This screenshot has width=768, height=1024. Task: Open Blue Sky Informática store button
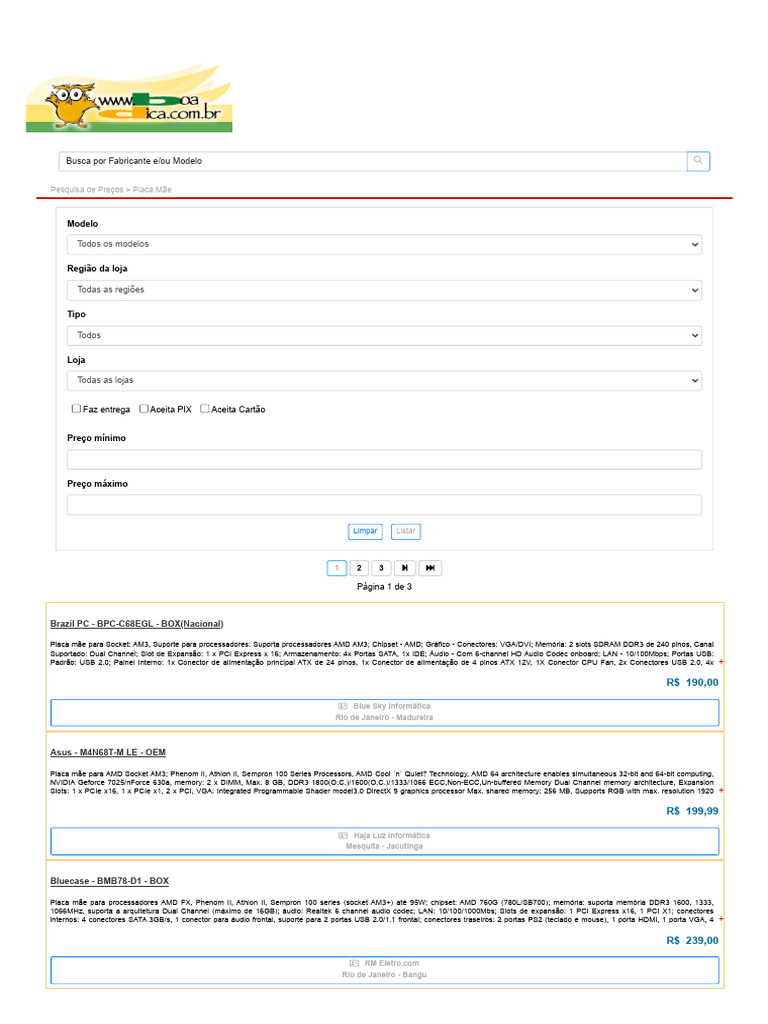385,712
